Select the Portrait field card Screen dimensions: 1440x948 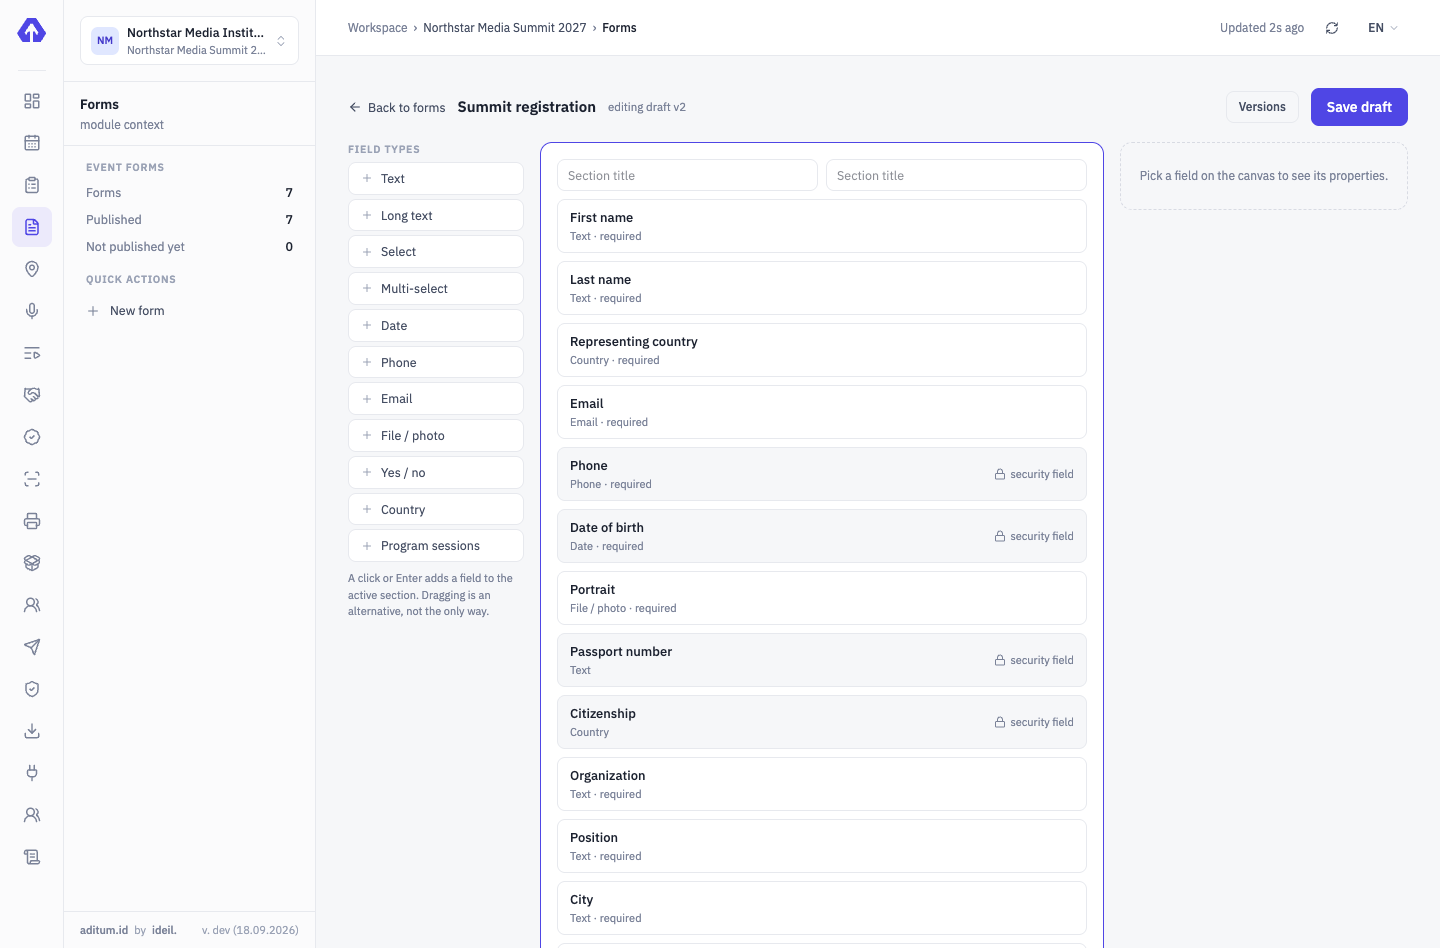[822, 598]
